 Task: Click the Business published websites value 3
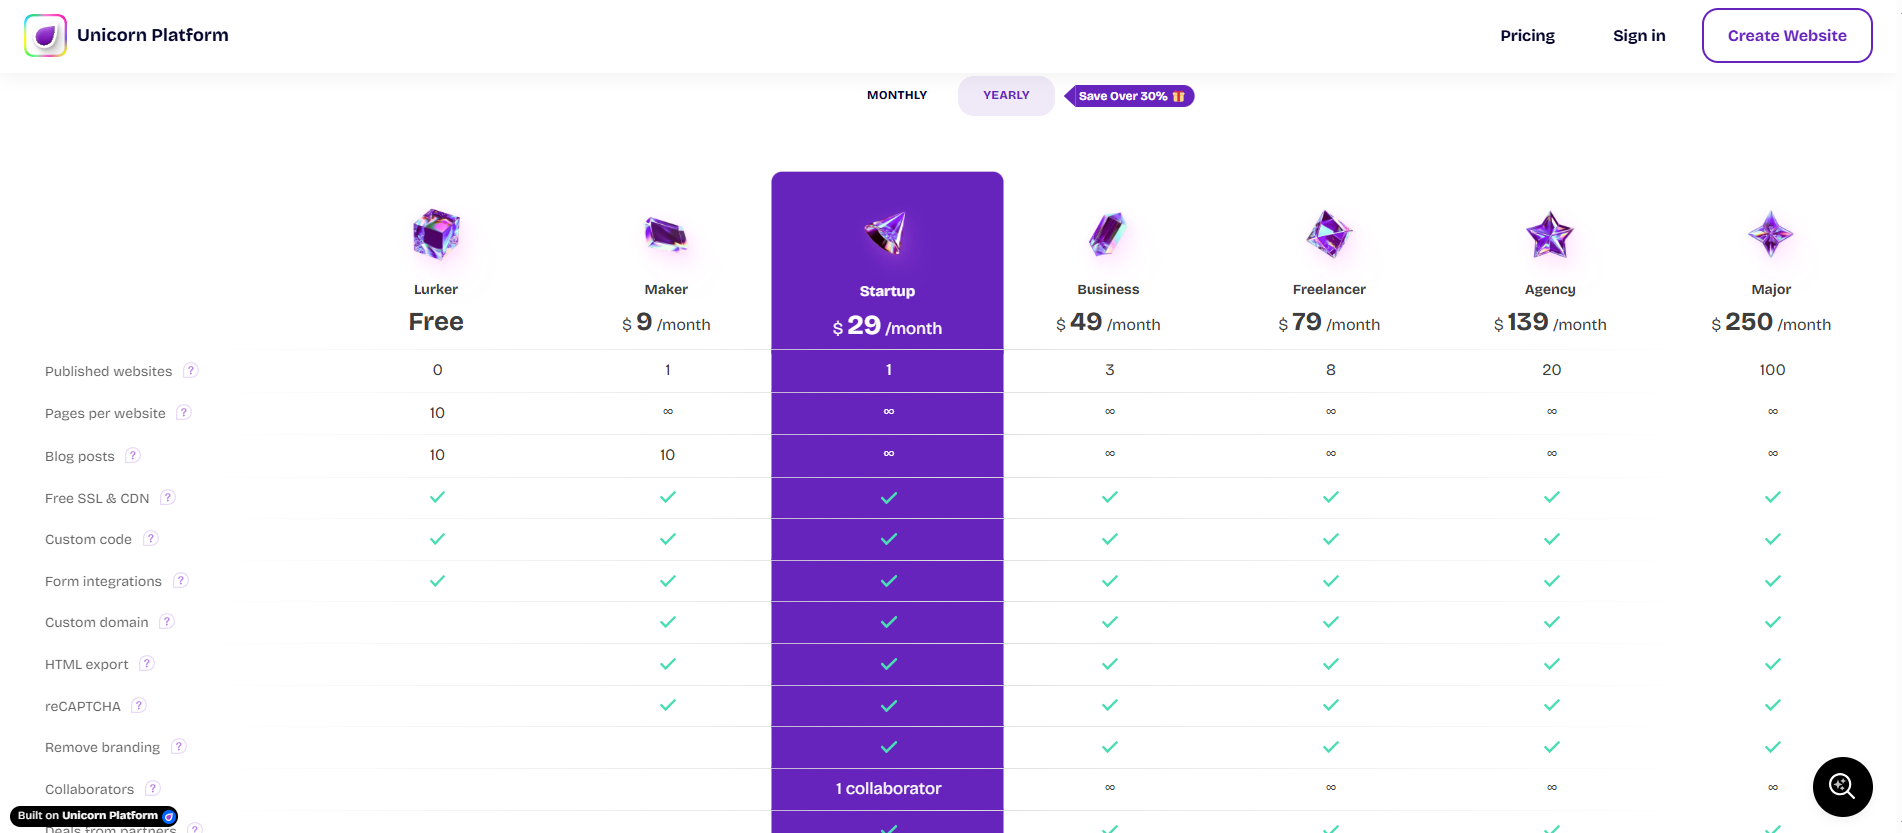(1109, 370)
